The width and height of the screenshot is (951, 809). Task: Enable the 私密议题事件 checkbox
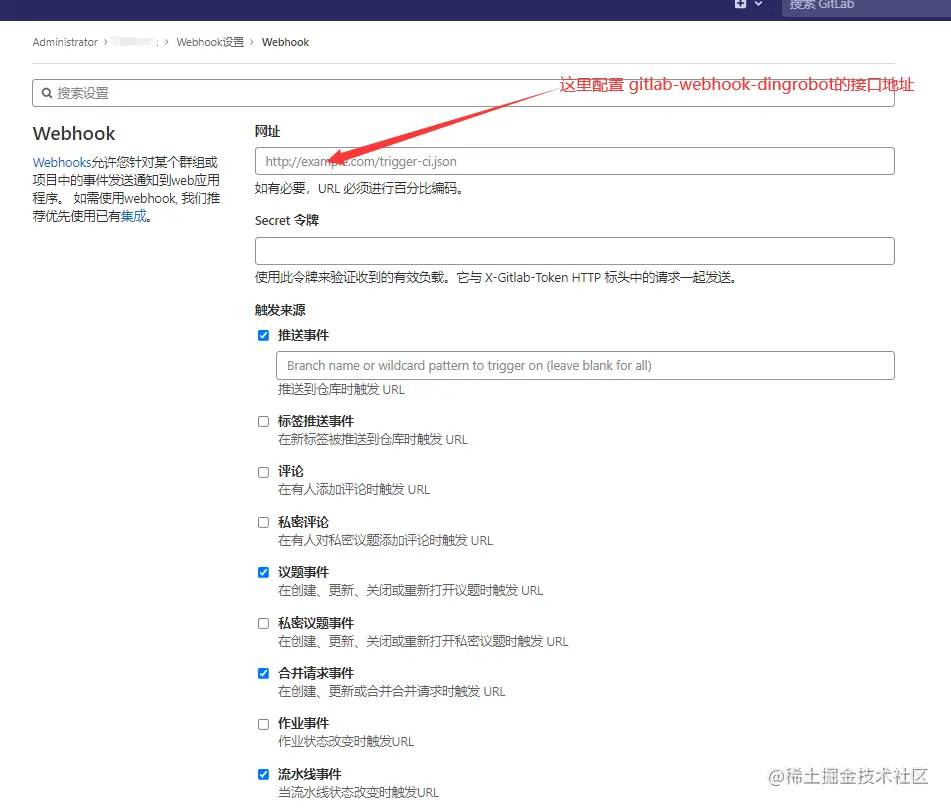click(x=263, y=623)
